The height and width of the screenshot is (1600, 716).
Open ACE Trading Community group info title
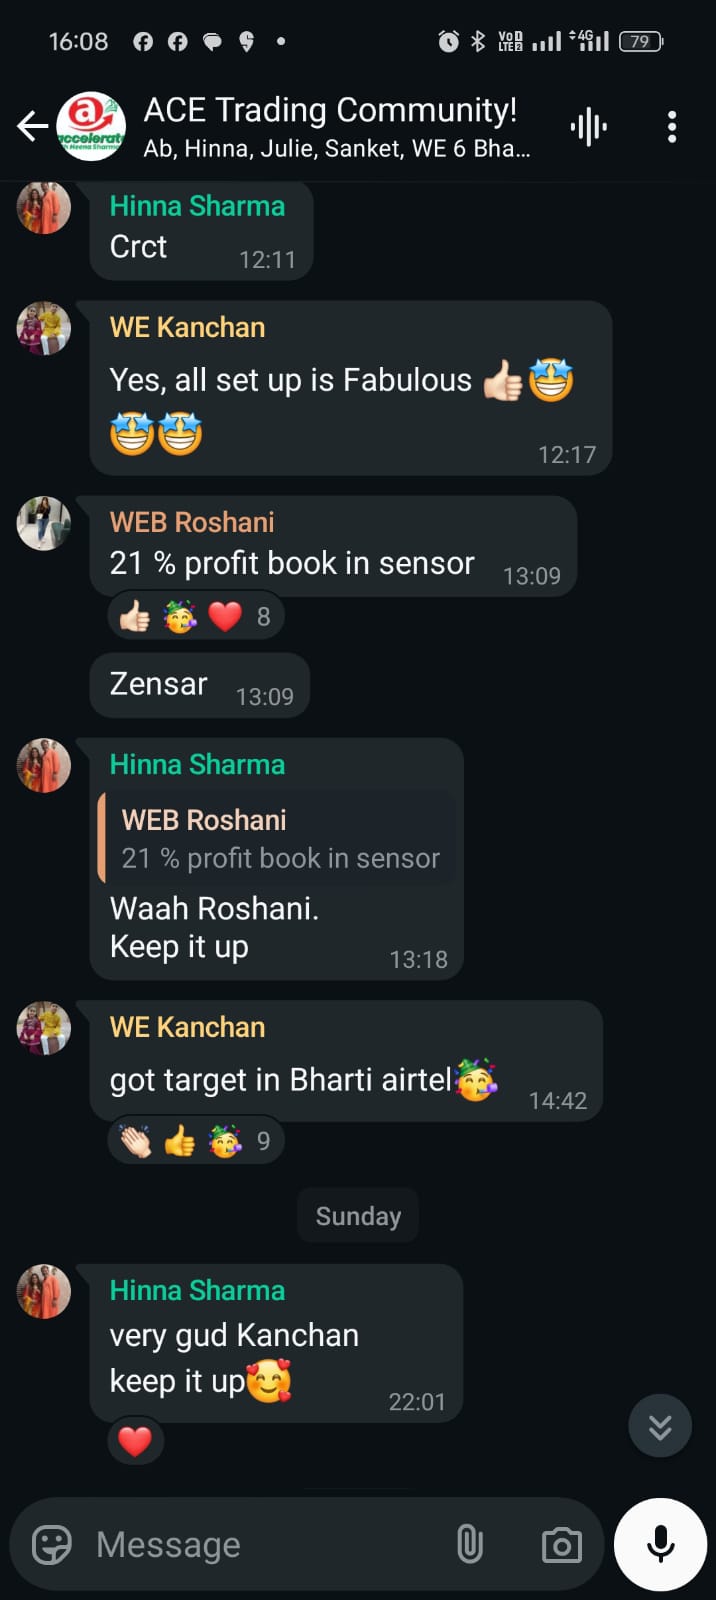pyautogui.click(x=331, y=110)
